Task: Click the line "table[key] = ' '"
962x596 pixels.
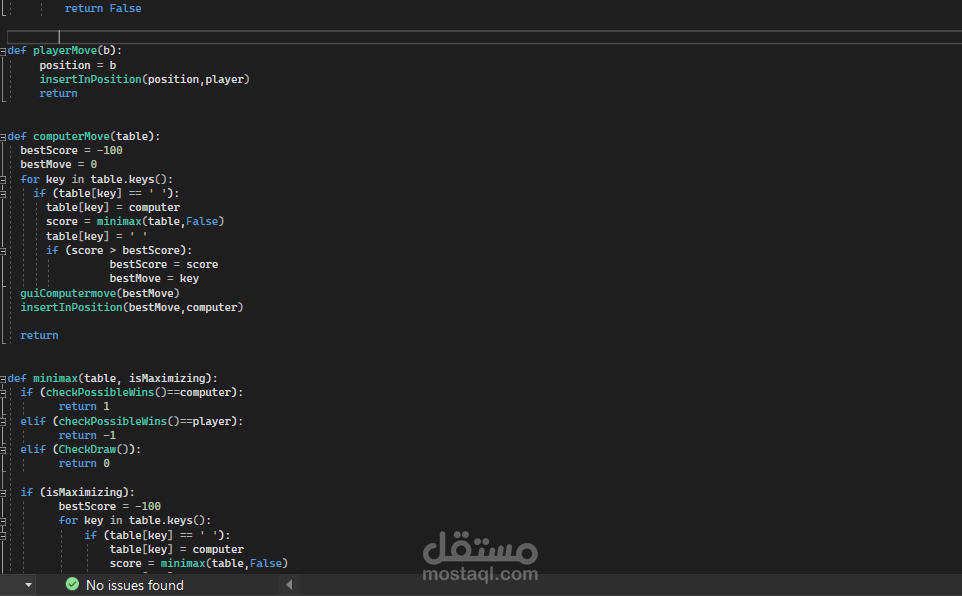Action: coord(96,236)
